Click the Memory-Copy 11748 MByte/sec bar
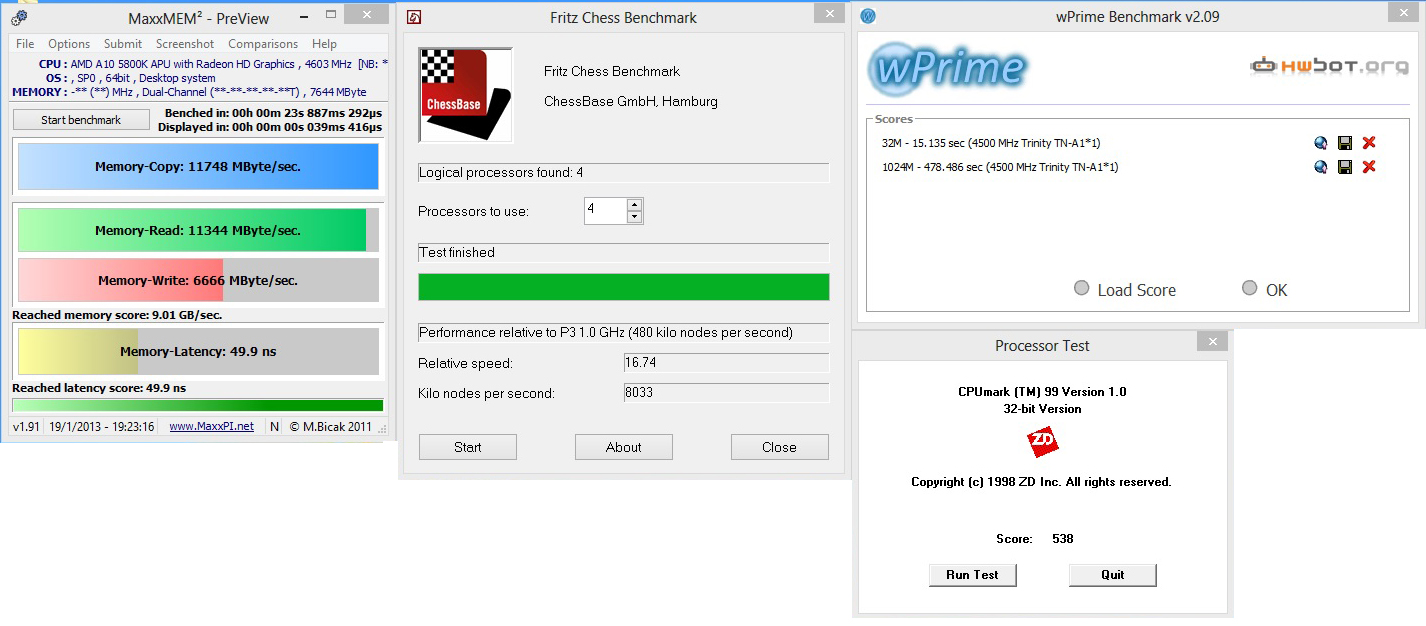Viewport: 1426px width, 626px height. pyautogui.click(x=198, y=167)
